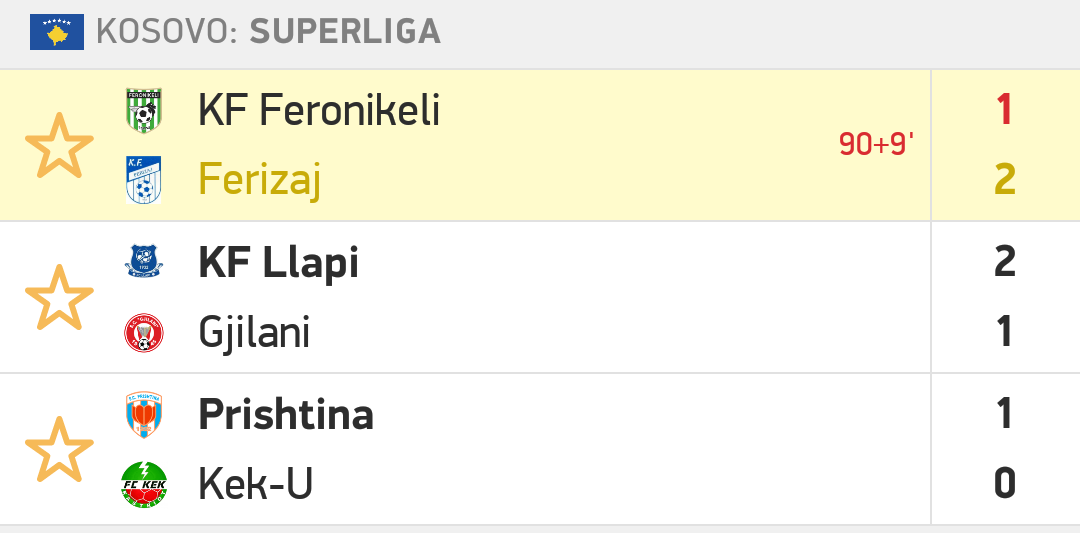This screenshot has width=1080, height=533.
Task: Open the Kosovo Superliga league header
Action: [x=268, y=32]
